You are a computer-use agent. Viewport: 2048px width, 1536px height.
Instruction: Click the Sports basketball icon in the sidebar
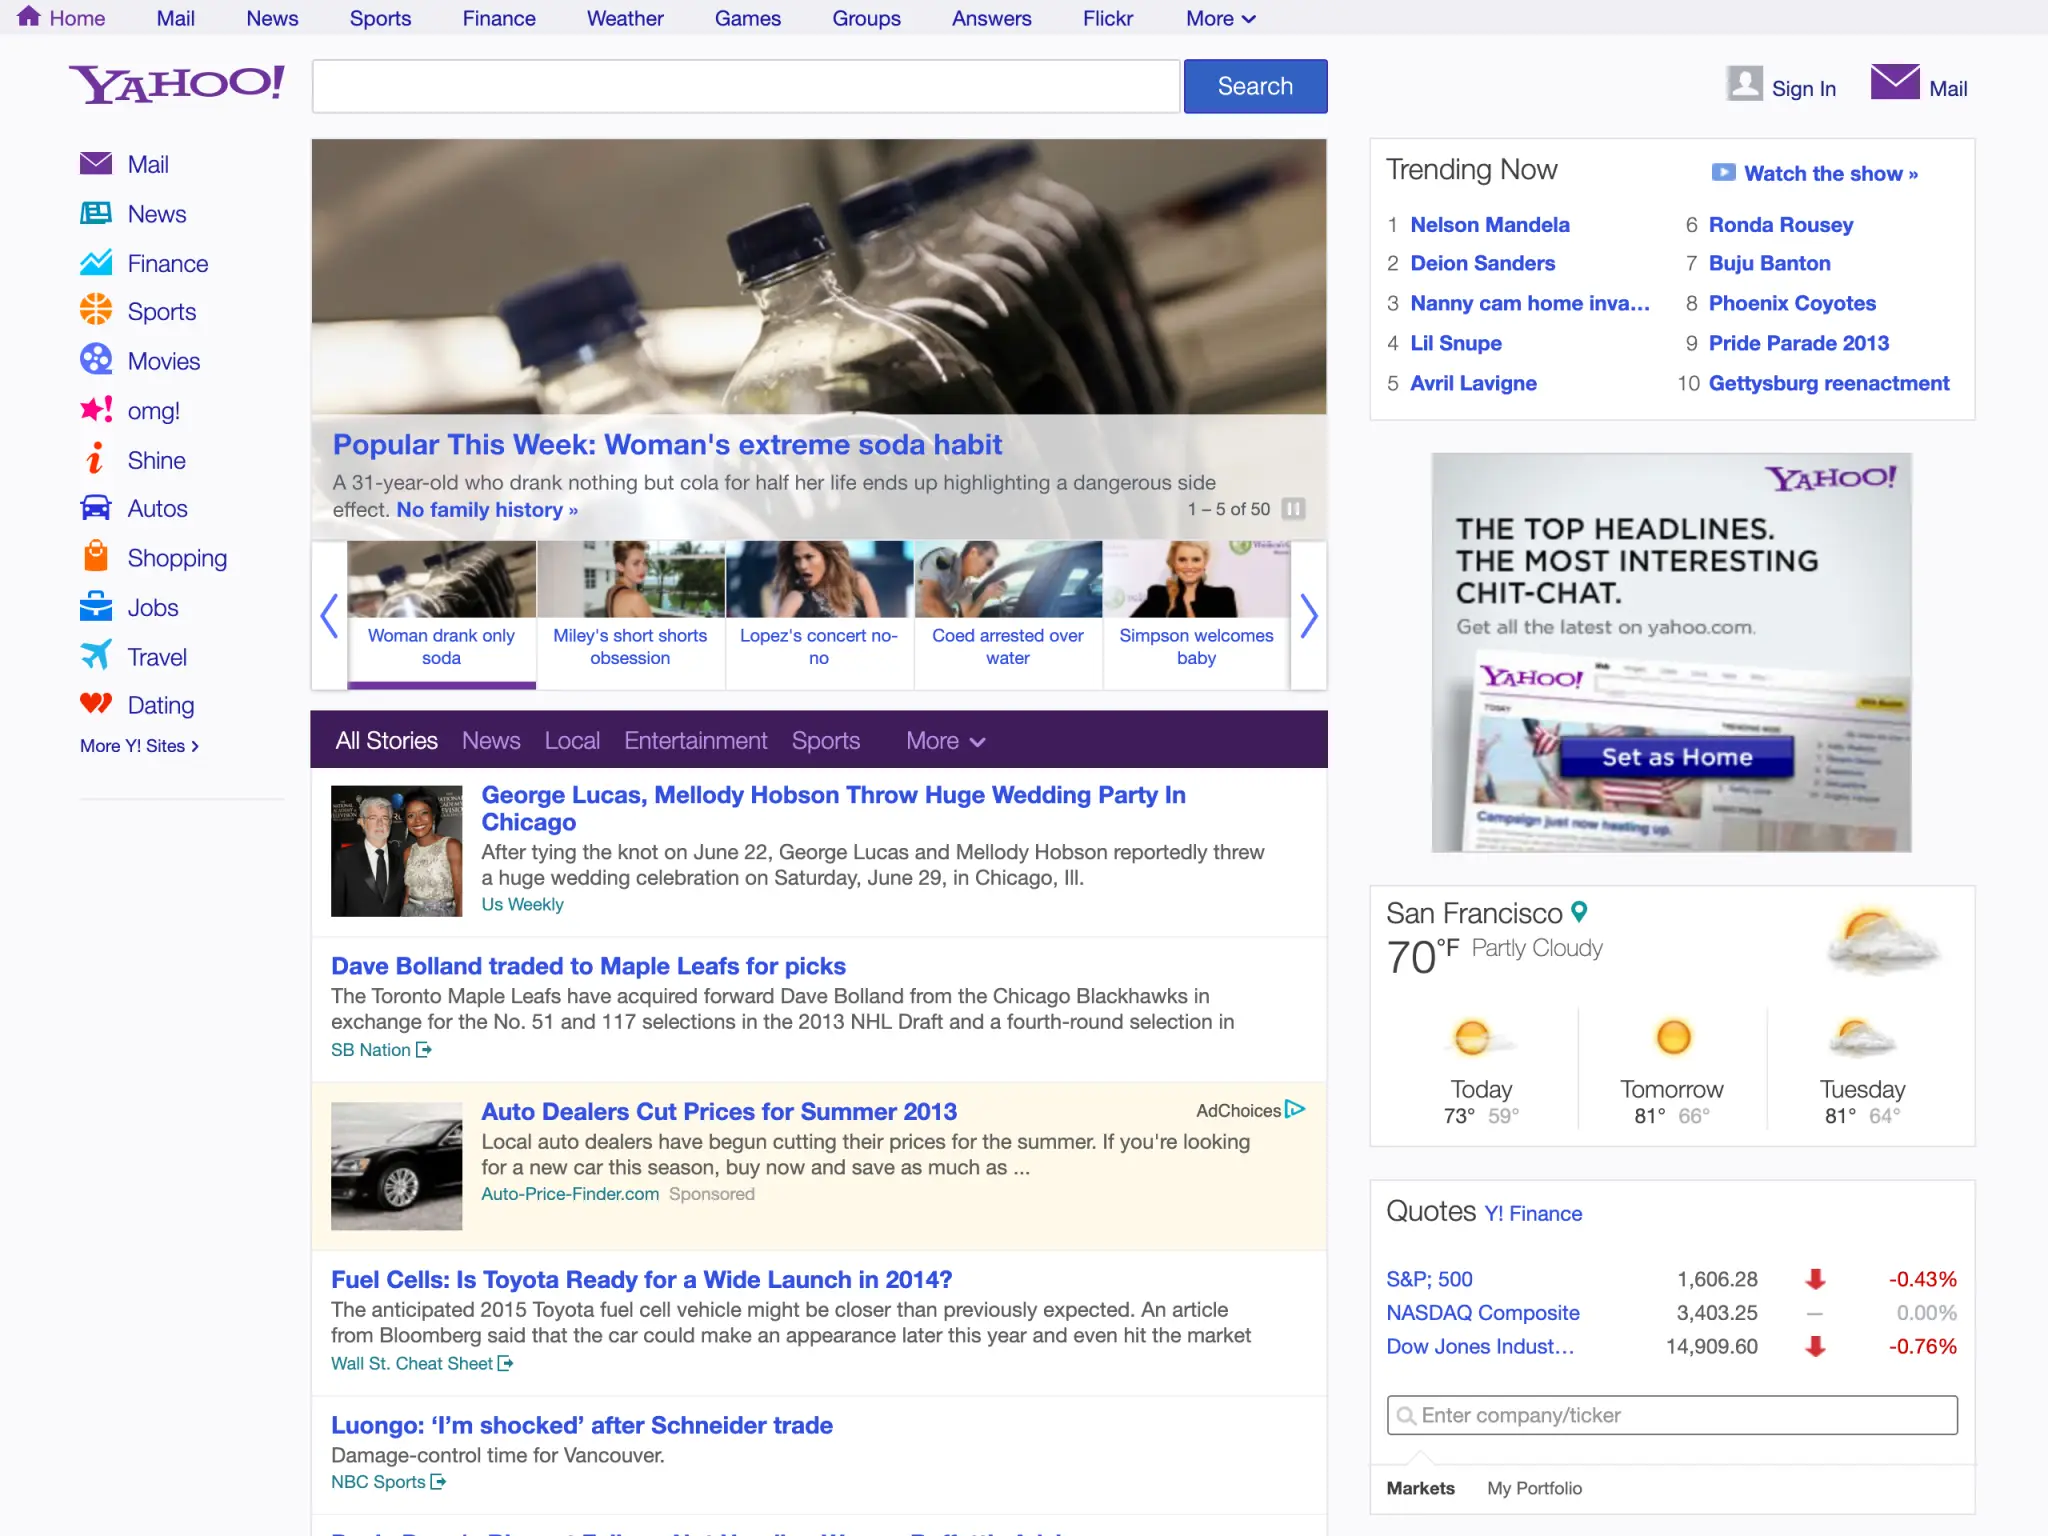pos(96,310)
